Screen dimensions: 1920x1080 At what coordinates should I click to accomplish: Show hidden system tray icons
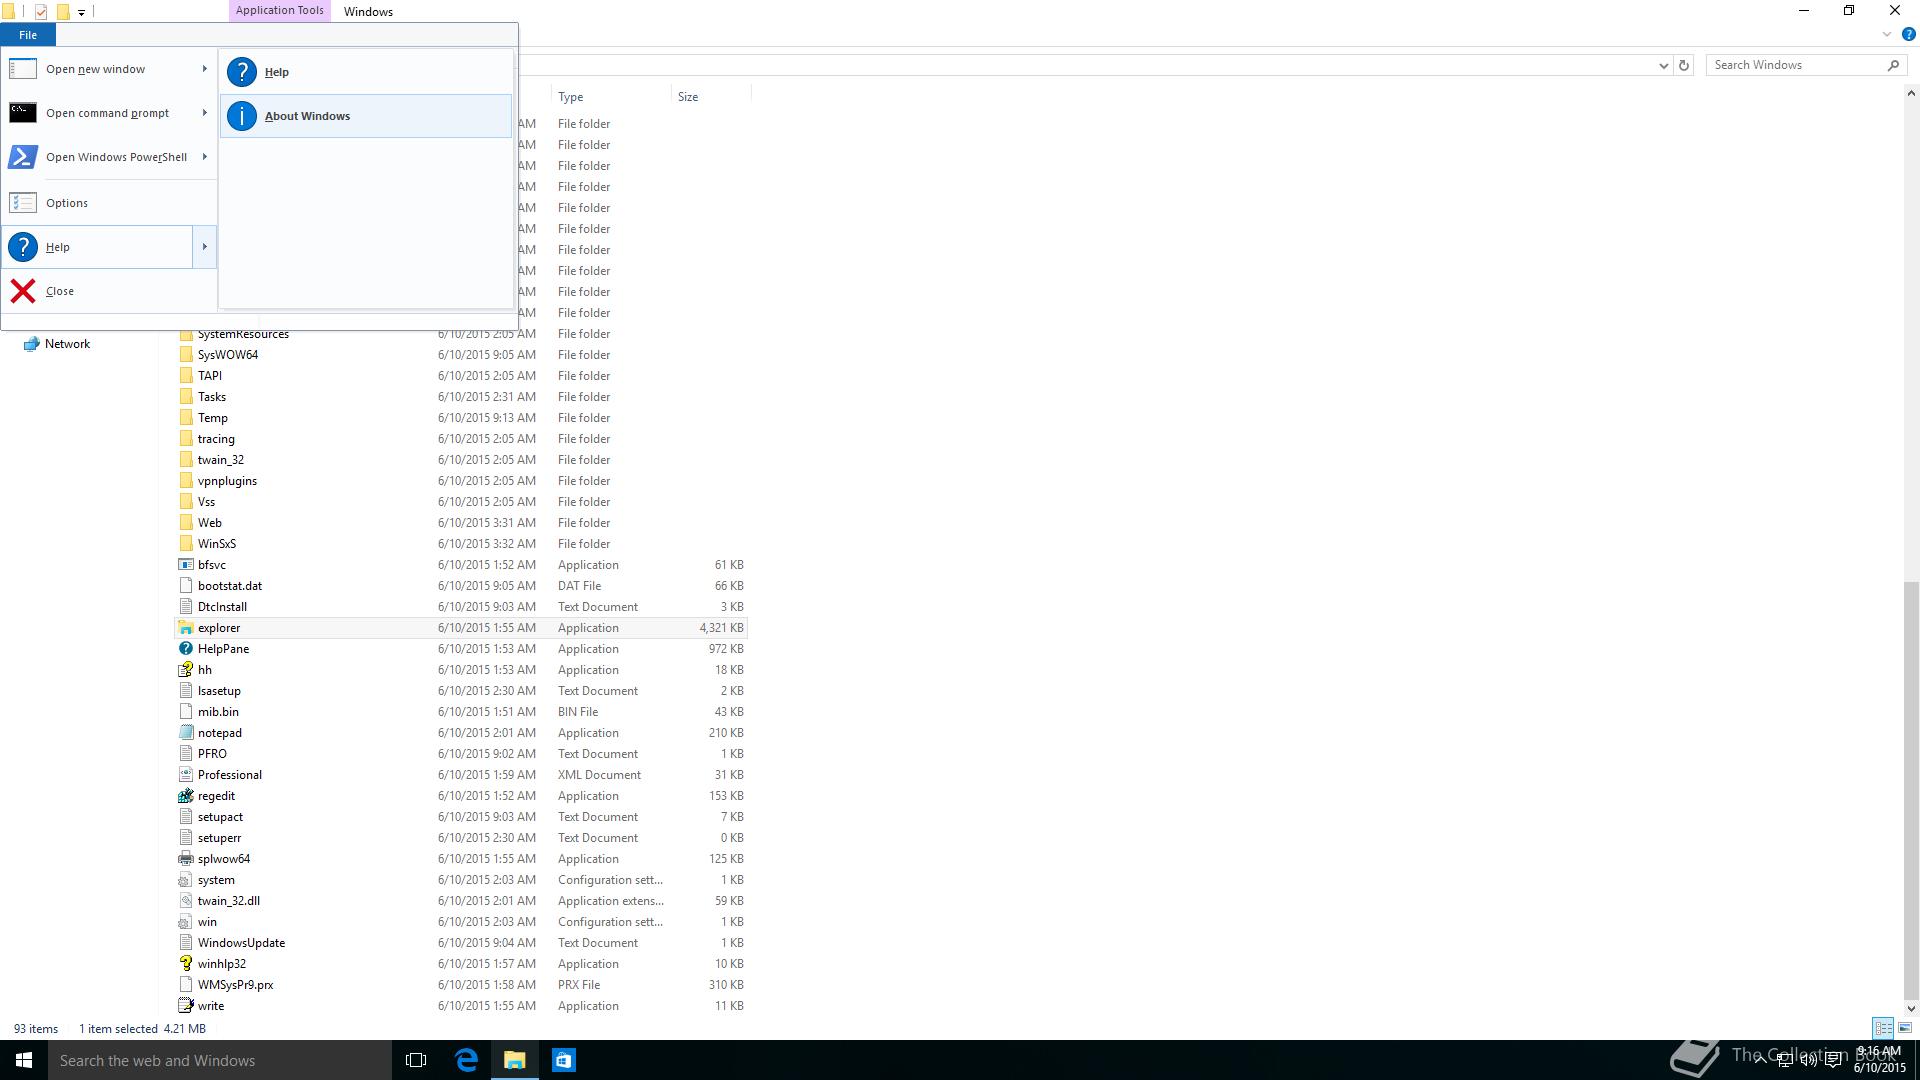[x=1760, y=1060]
